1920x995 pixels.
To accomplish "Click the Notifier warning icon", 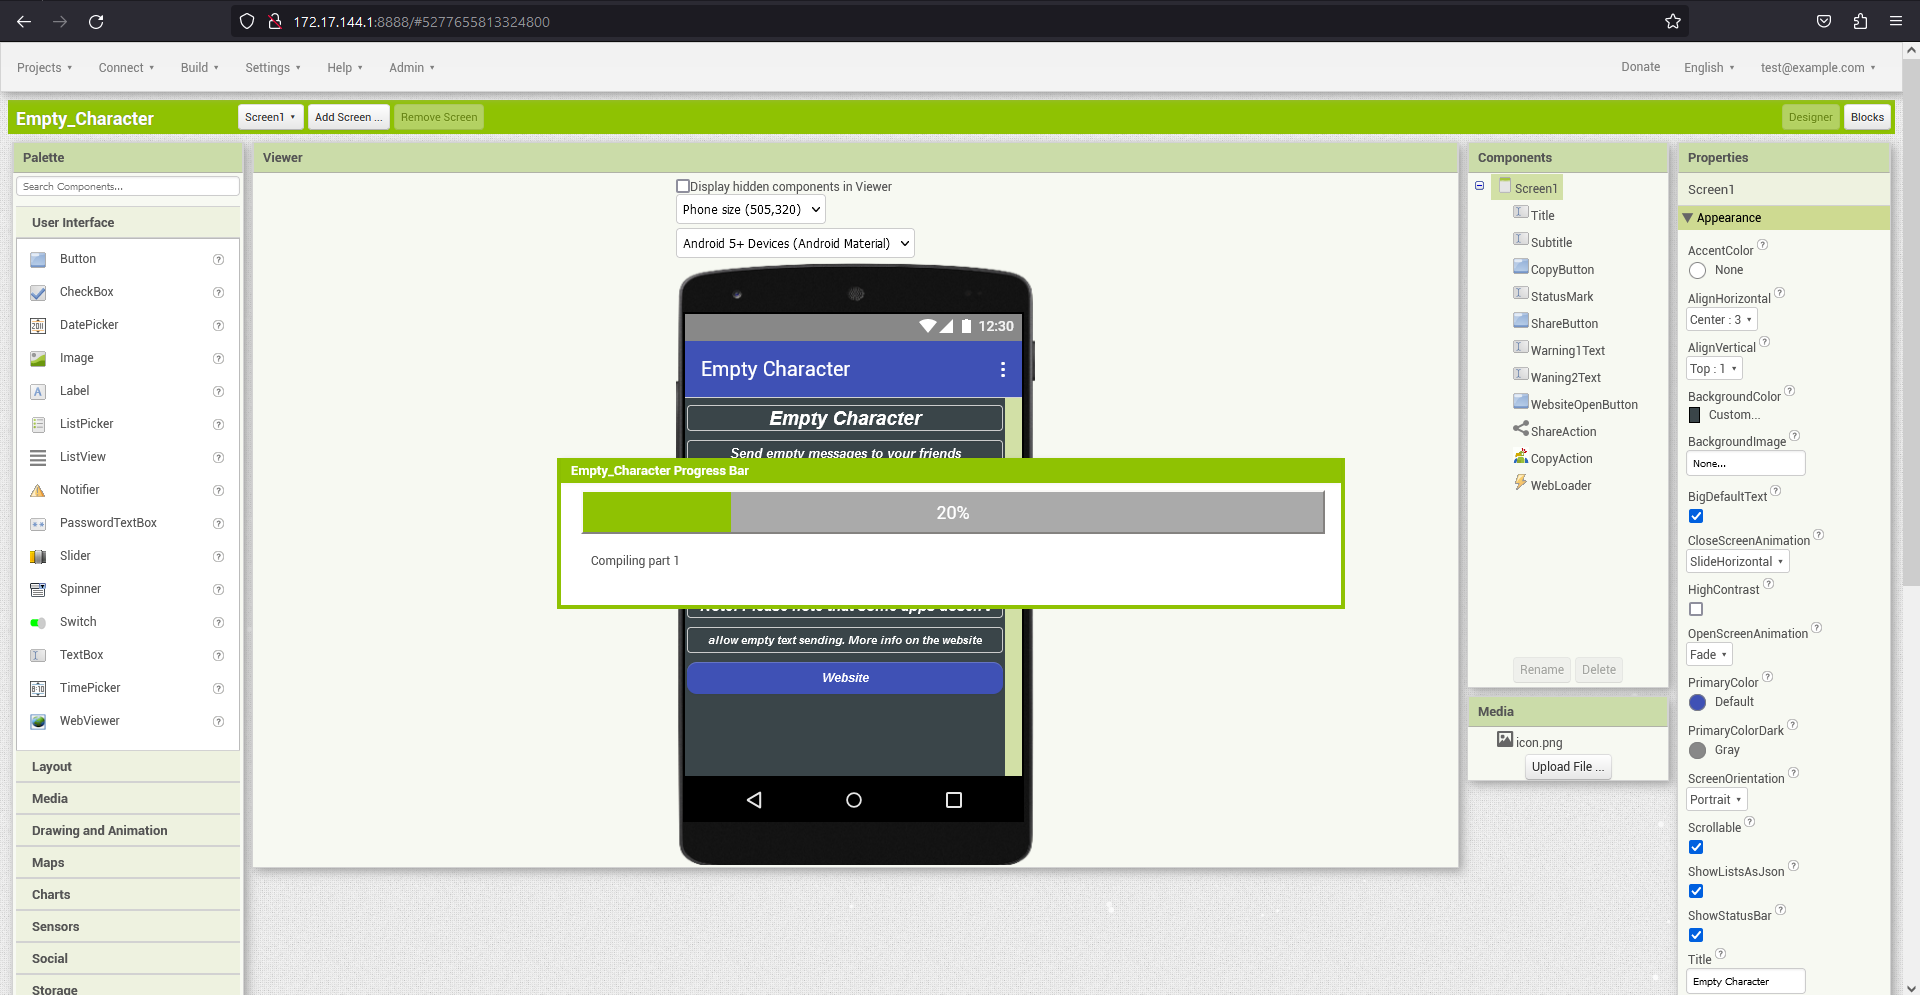I will click(x=38, y=491).
